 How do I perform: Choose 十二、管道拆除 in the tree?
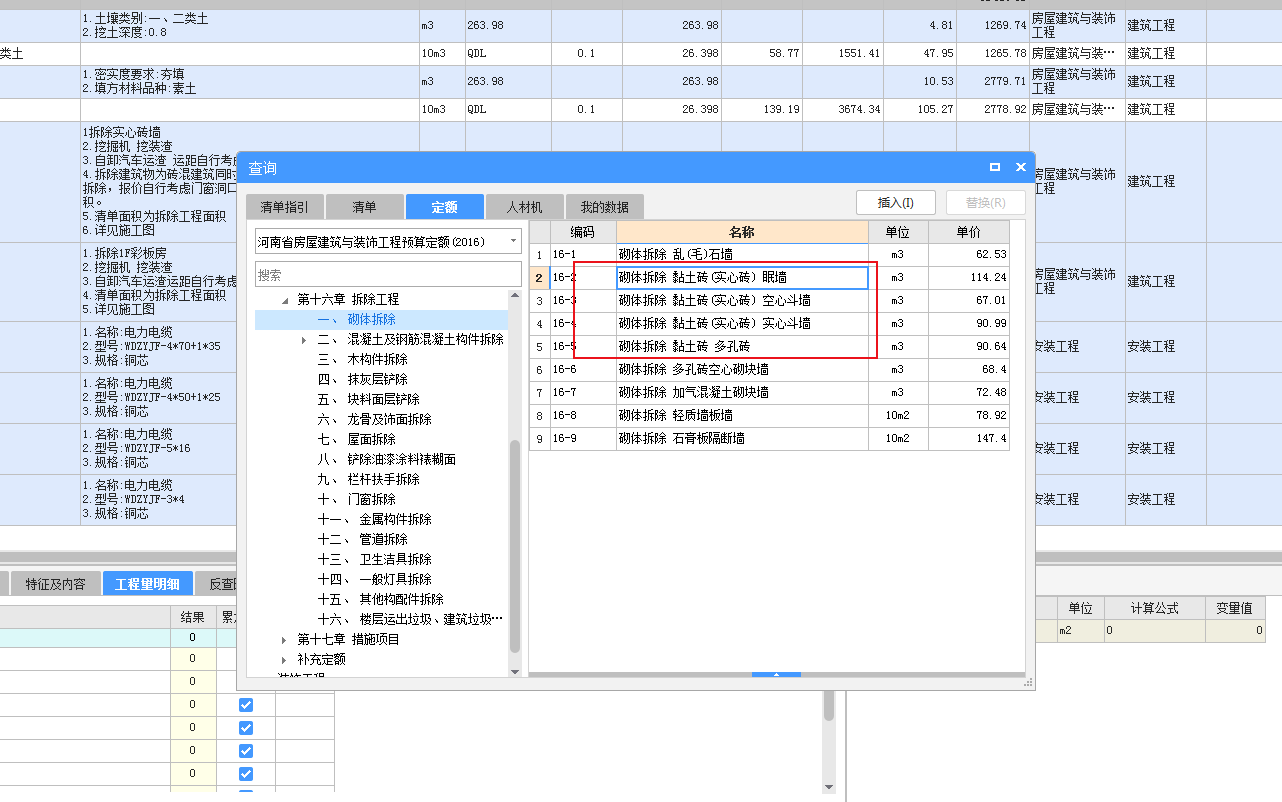pos(362,539)
